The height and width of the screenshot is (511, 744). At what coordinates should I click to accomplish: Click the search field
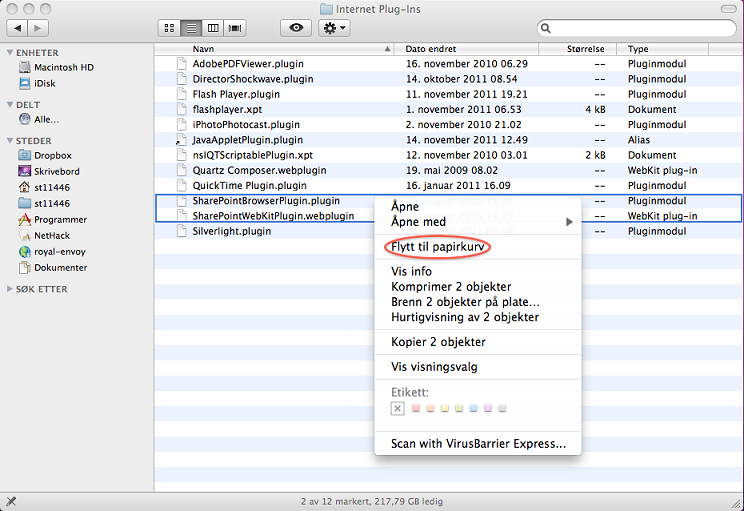(x=637, y=28)
